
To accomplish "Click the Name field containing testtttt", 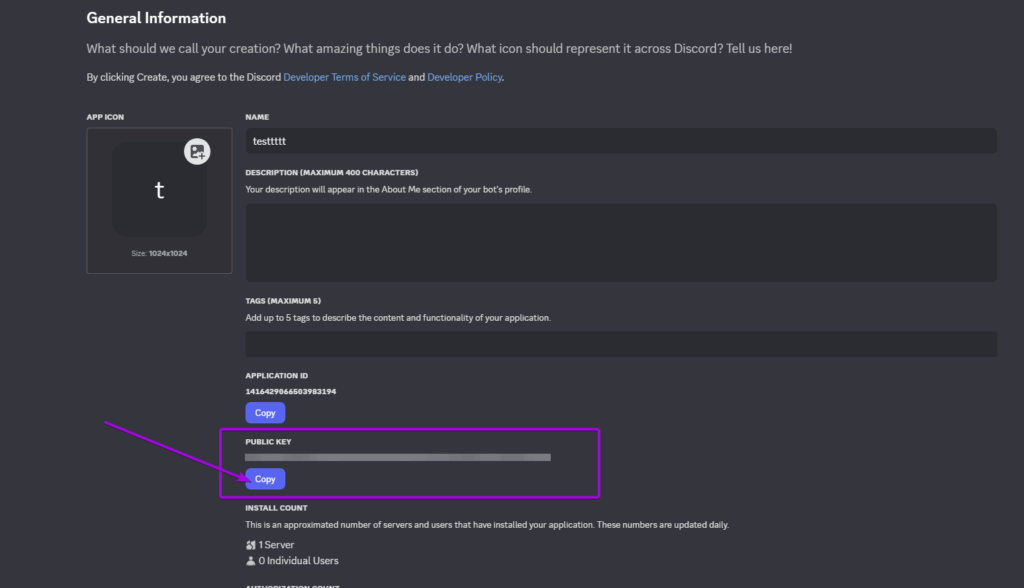I will (620, 140).
